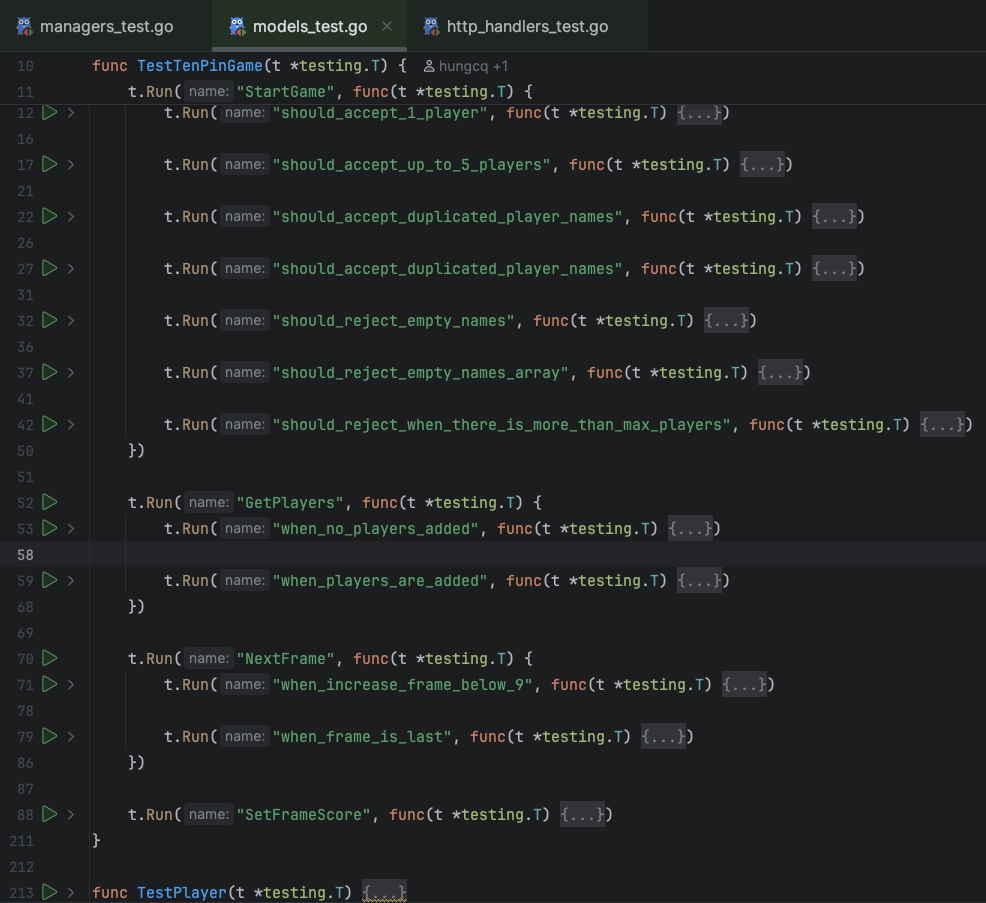Screen dimensions: 986x903
Task: Click the run icon on line 27
Action: click(x=50, y=269)
